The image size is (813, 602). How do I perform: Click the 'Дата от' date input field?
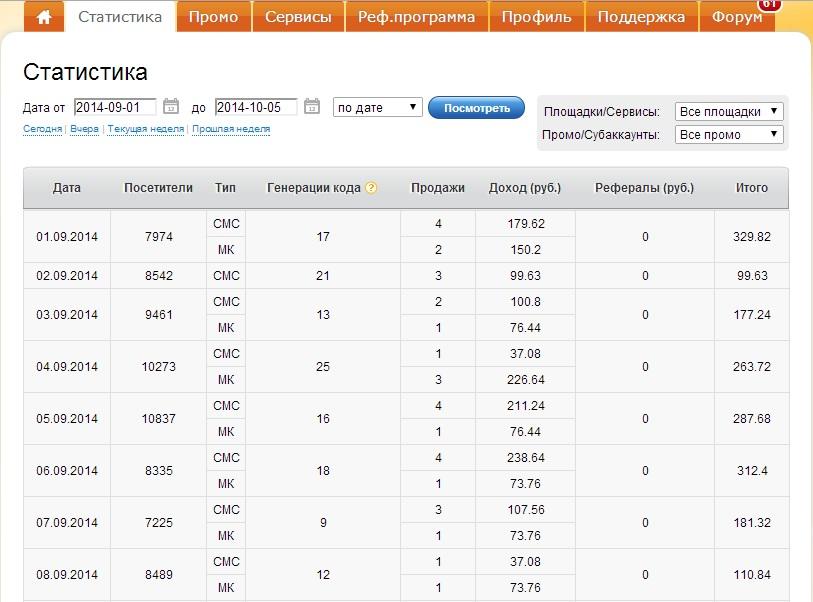tap(117, 104)
